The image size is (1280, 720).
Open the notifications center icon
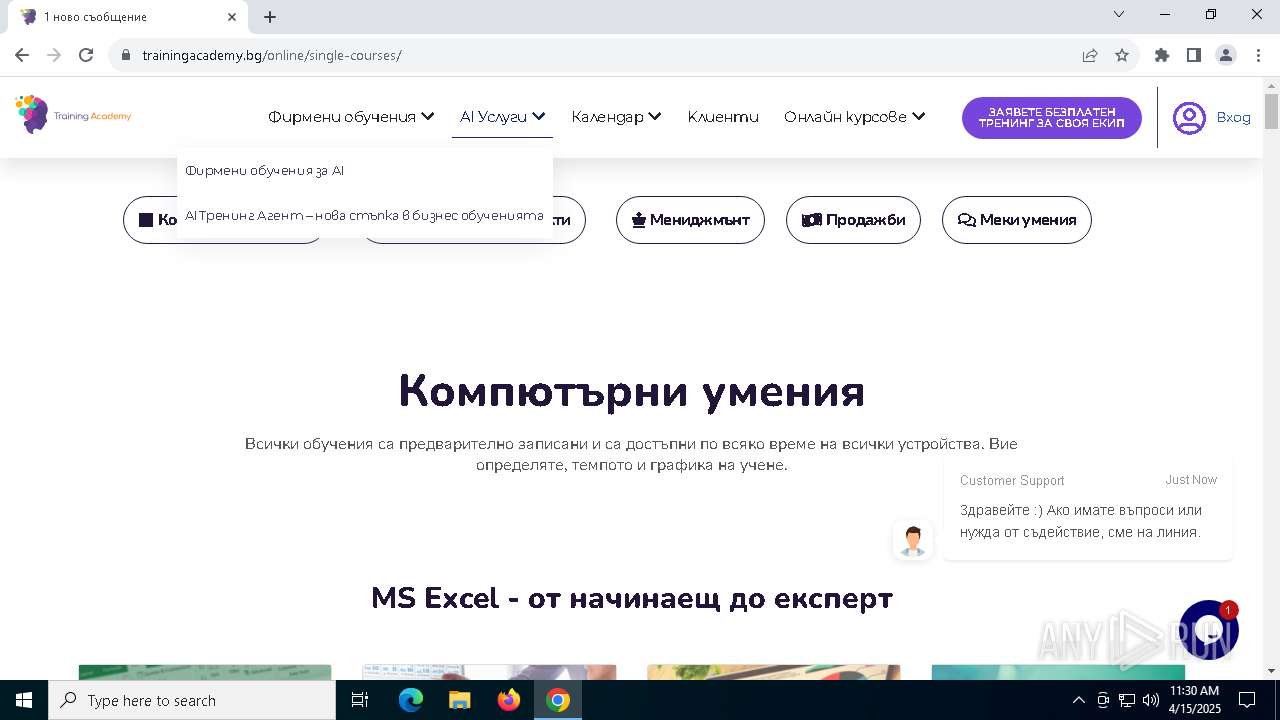click(1247, 700)
